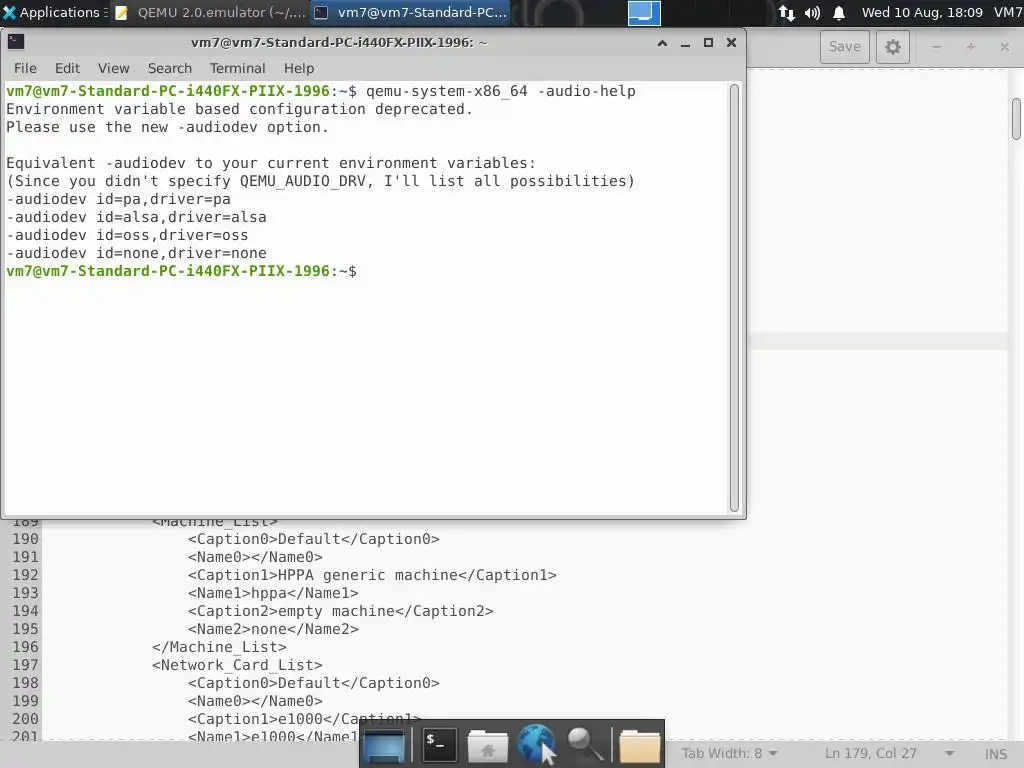Click the line '-audiodev id=alsa,driver=alsa'
Viewport: 1024px width, 768px height.
(x=136, y=217)
